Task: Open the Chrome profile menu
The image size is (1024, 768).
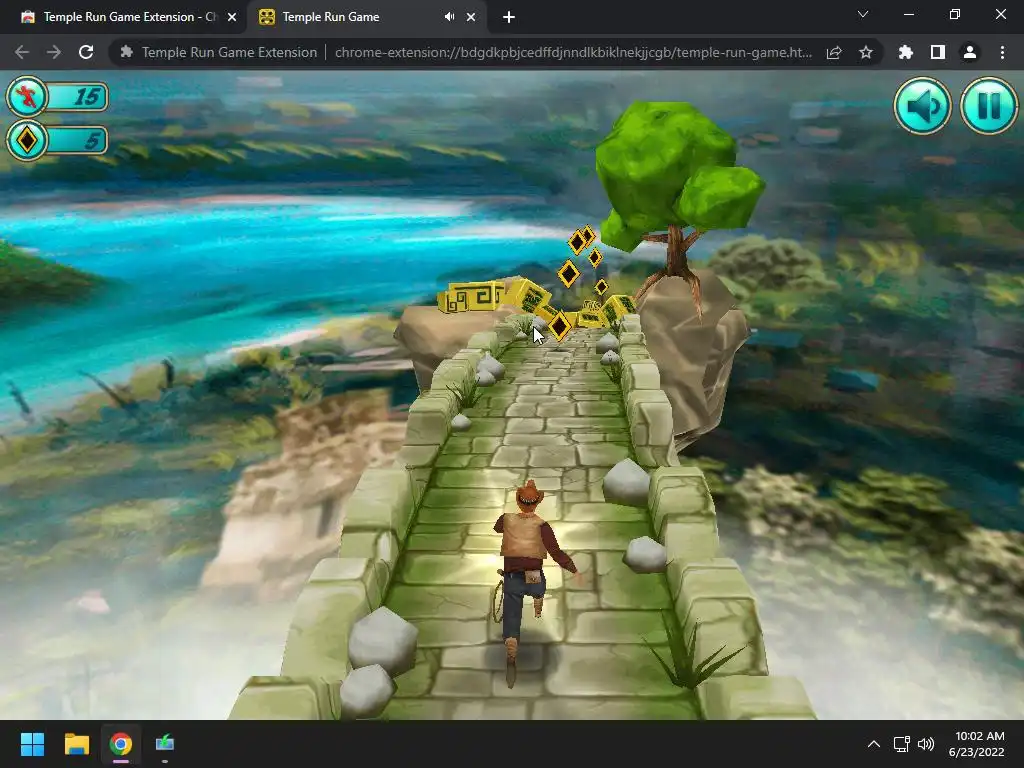Action: pyautogui.click(x=970, y=52)
